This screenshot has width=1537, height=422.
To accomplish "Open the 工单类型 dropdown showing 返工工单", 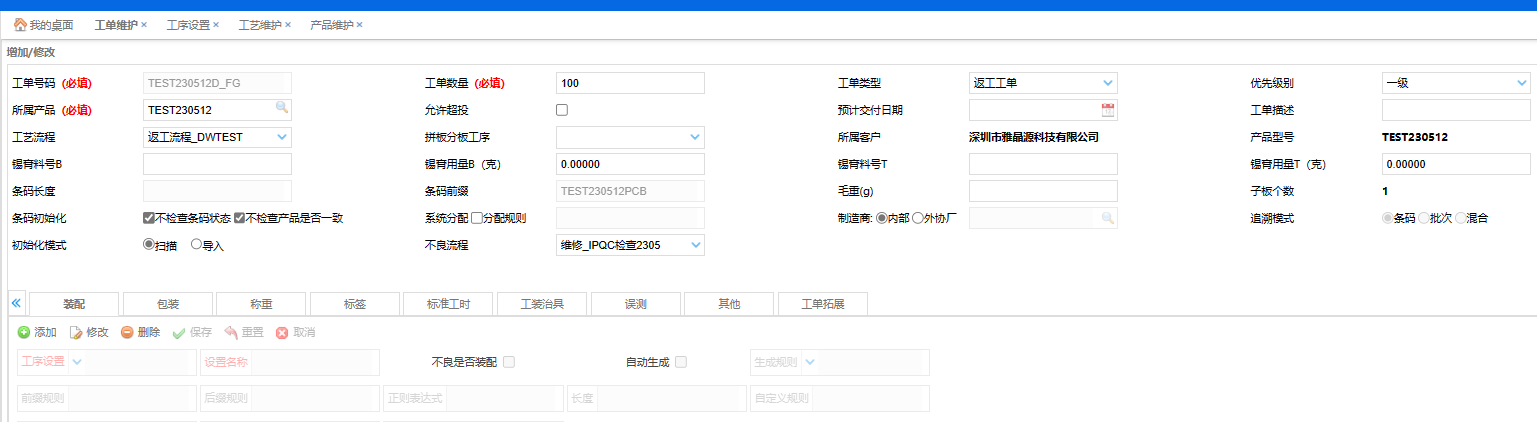I will pos(1107,83).
